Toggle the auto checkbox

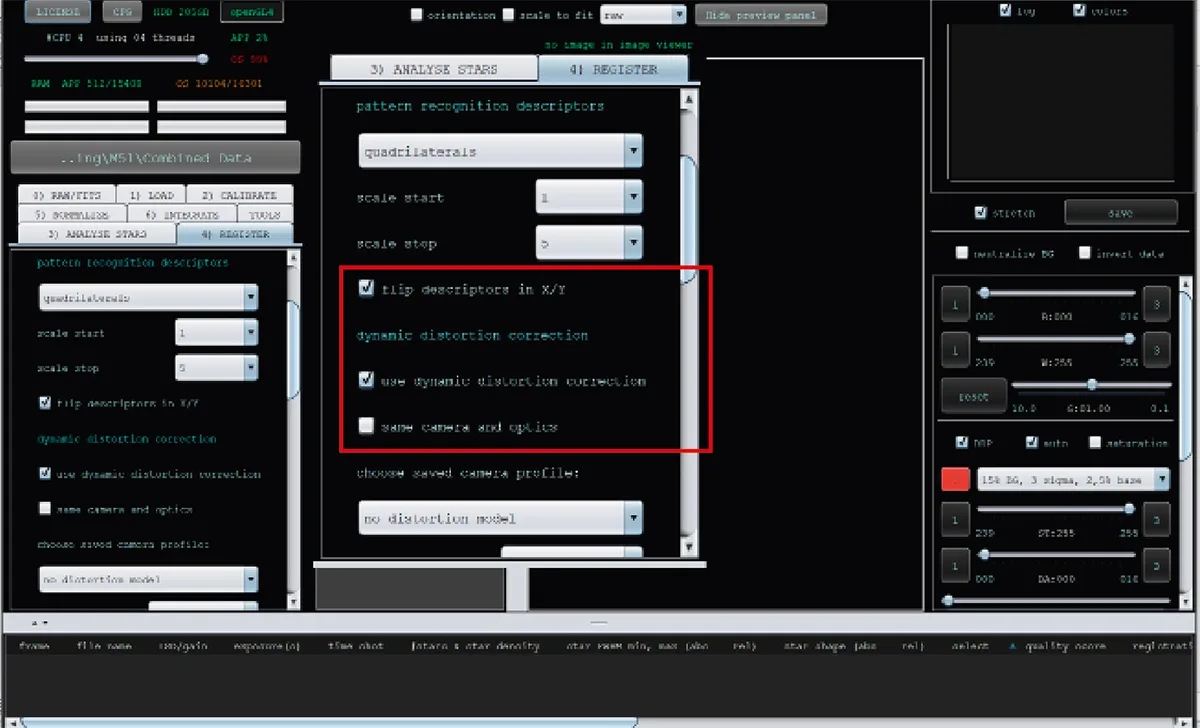1031,442
